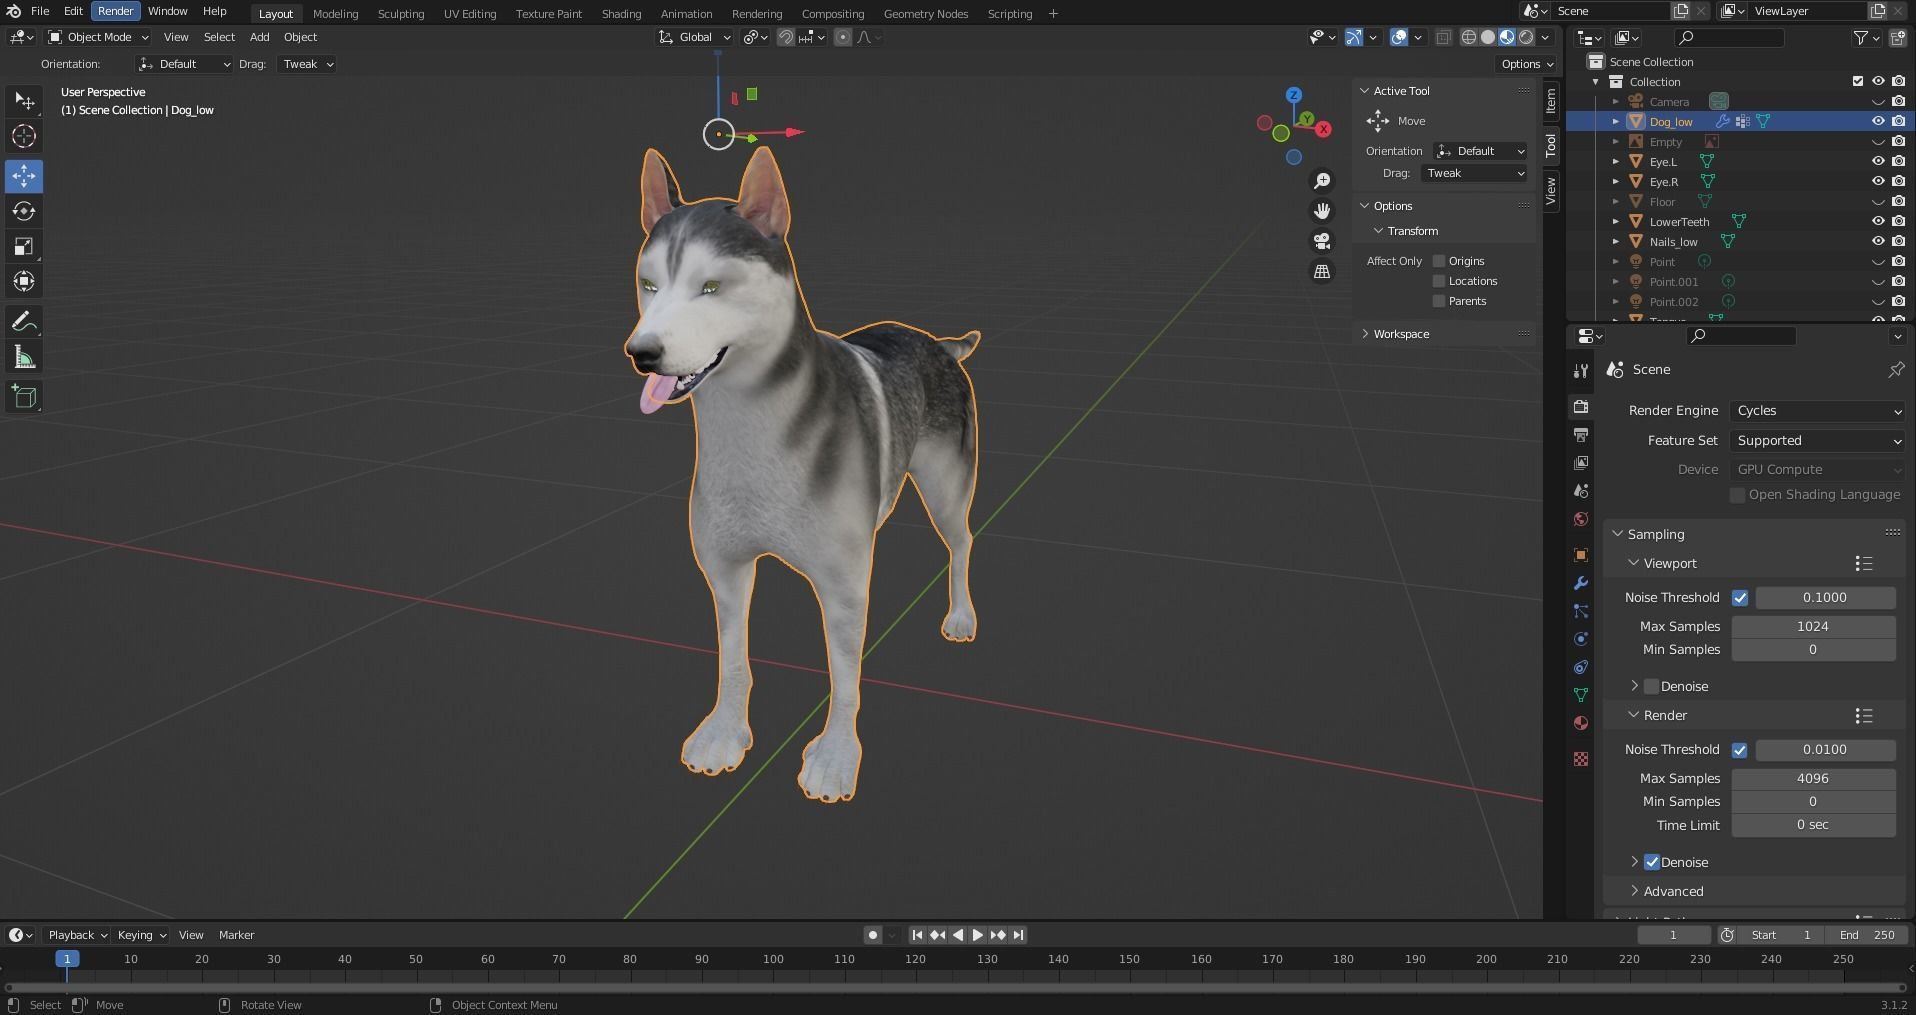The width and height of the screenshot is (1916, 1015).
Task: Open the World properties tab
Action: point(1580,519)
